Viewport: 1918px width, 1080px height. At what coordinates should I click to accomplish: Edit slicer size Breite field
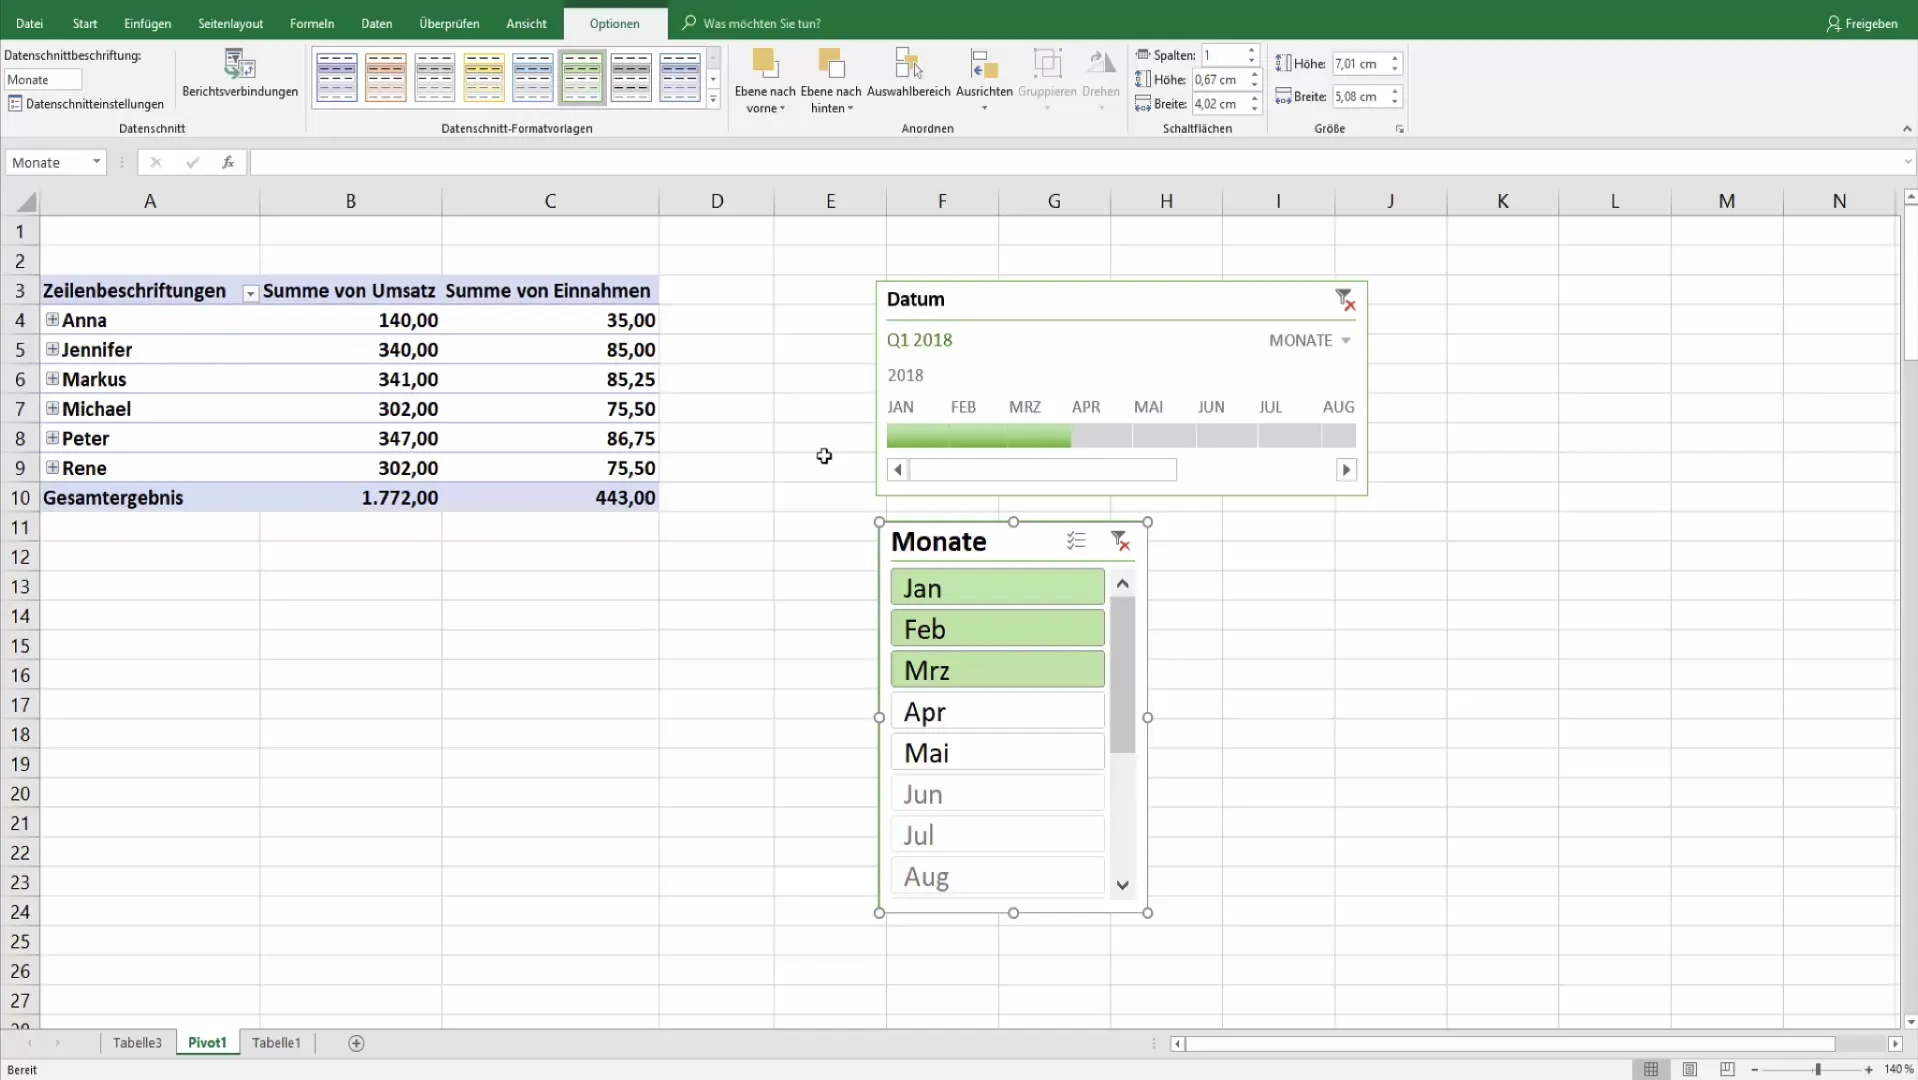point(1358,97)
